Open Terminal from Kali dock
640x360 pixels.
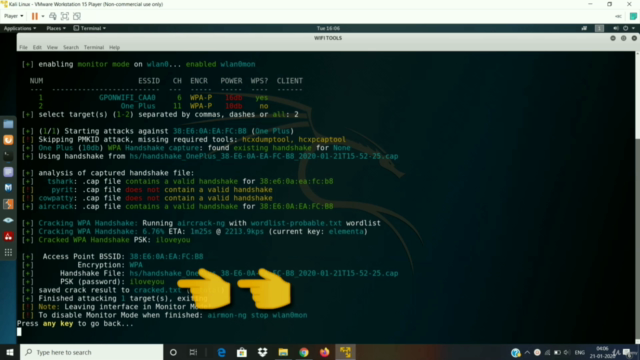pyautogui.click(x=8, y=156)
